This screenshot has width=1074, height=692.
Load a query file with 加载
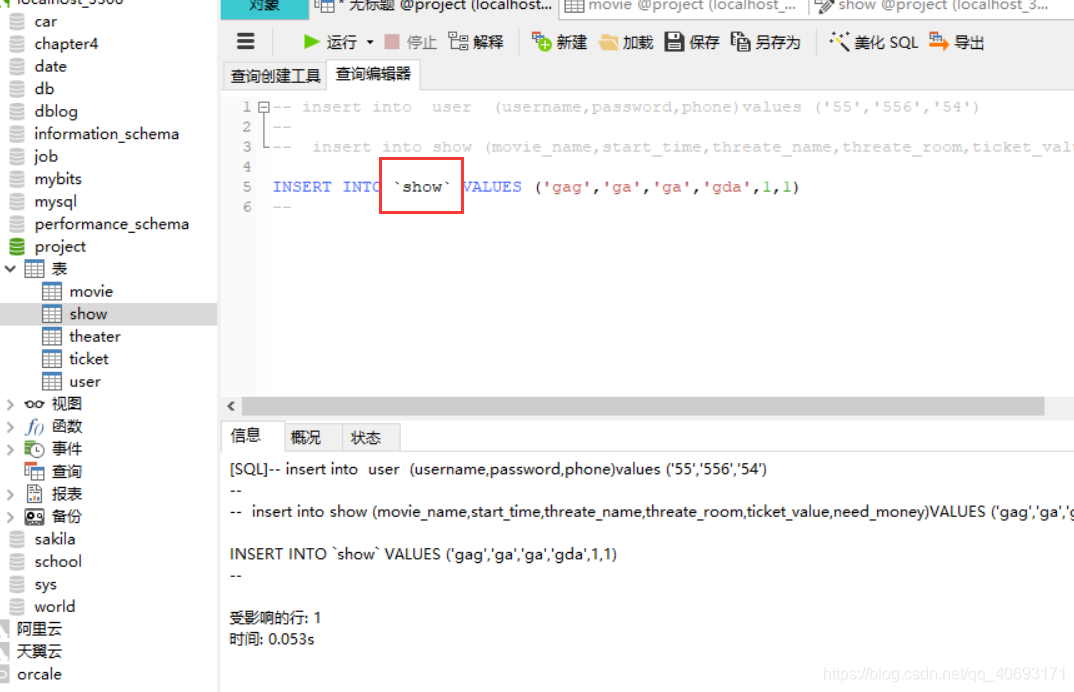point(626,42)
